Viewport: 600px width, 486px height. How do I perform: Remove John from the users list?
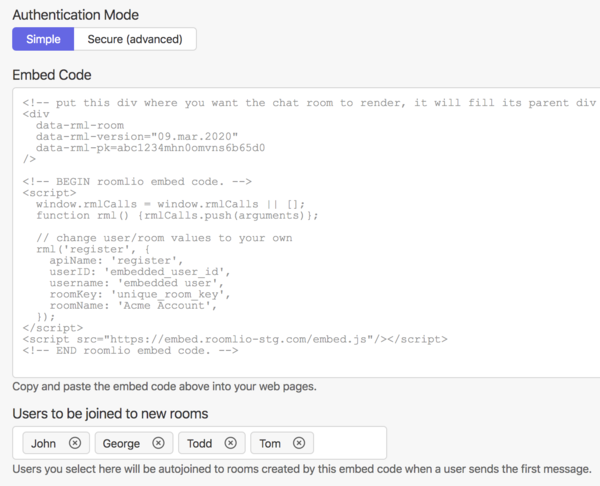click(75, 443)
